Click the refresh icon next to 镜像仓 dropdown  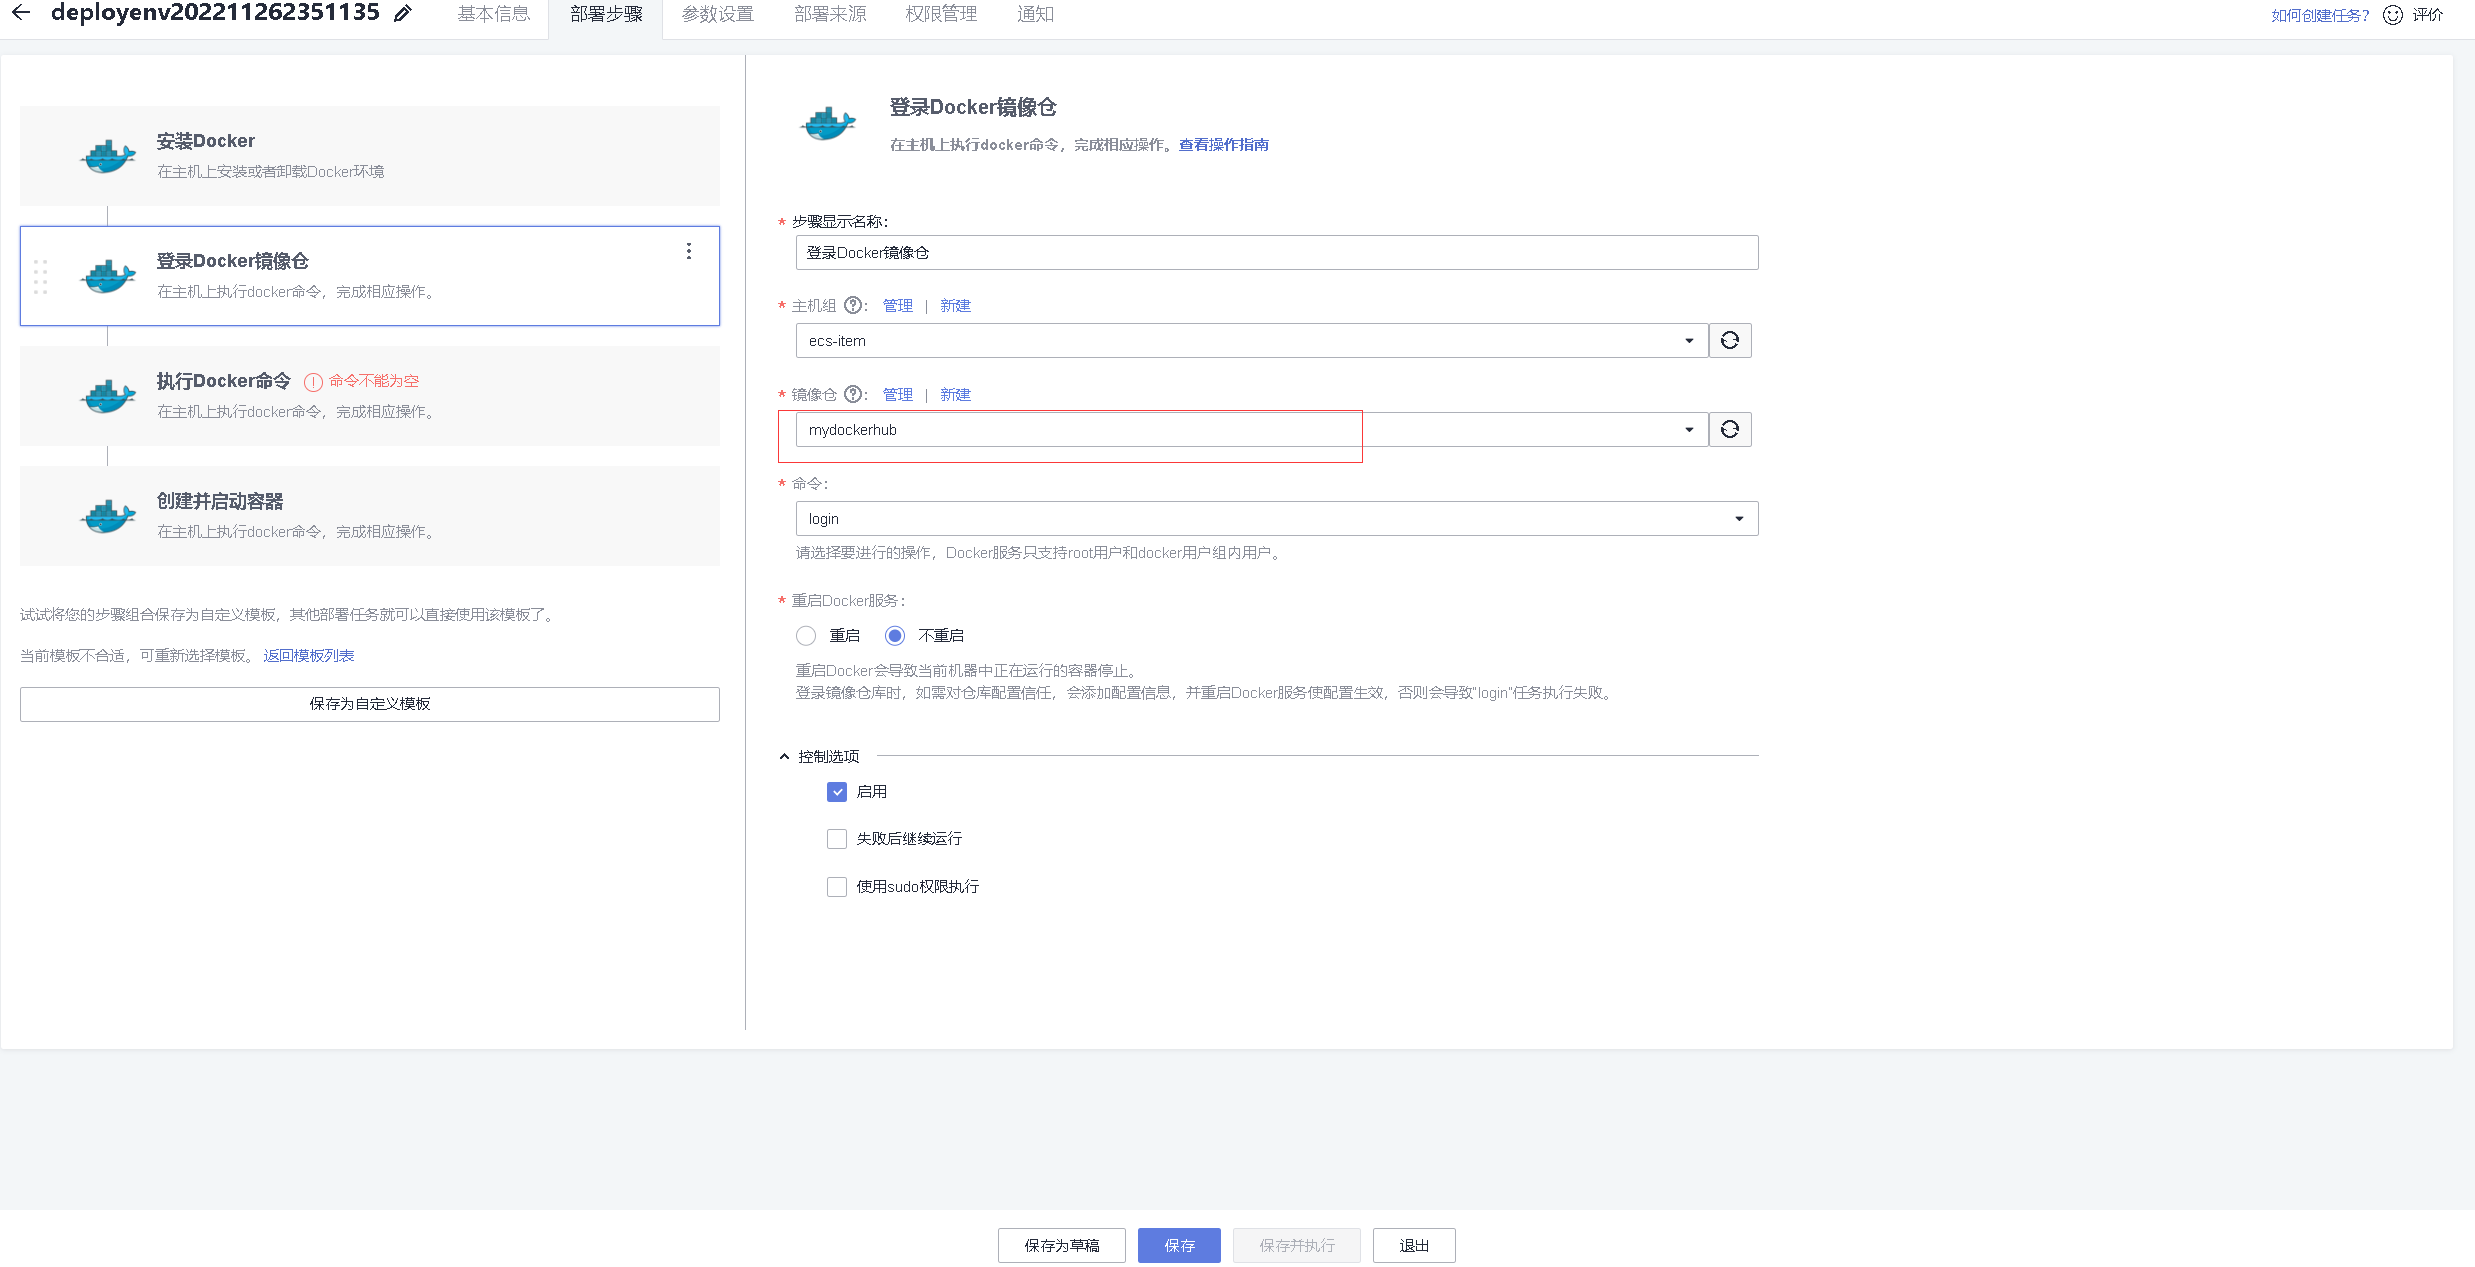(x=1730, y=429)
